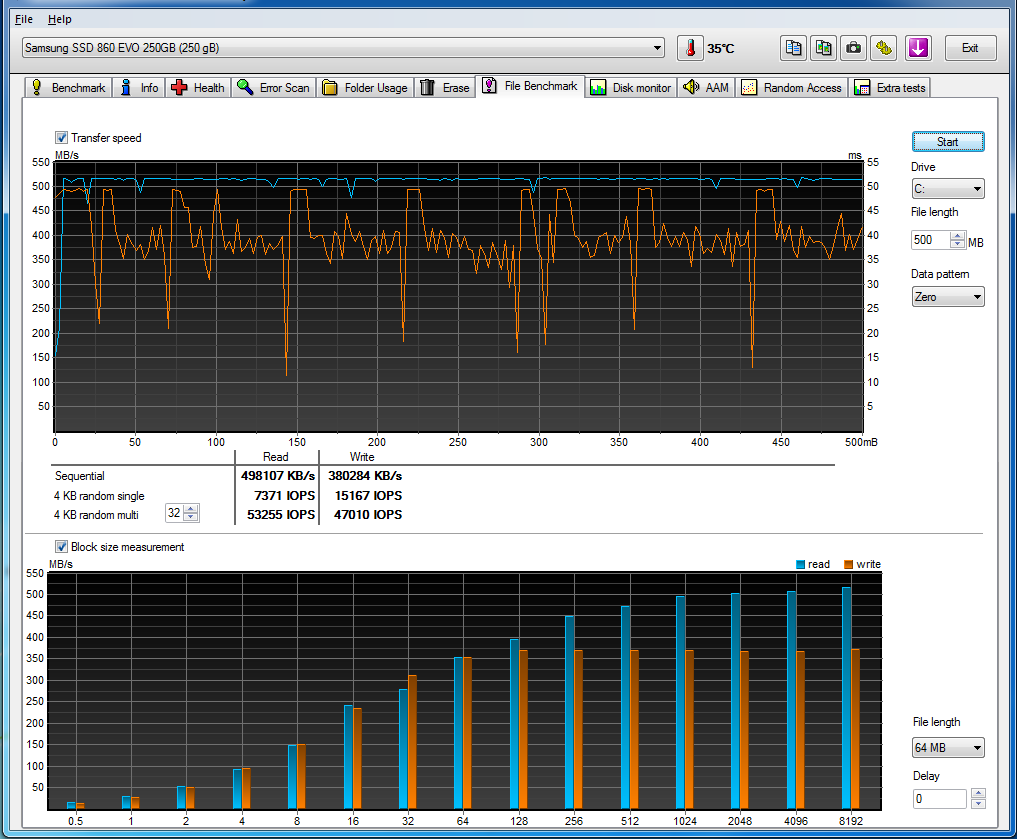
Task: Open the Help menu
Action: pyautogui.click(x=60, y=19)
